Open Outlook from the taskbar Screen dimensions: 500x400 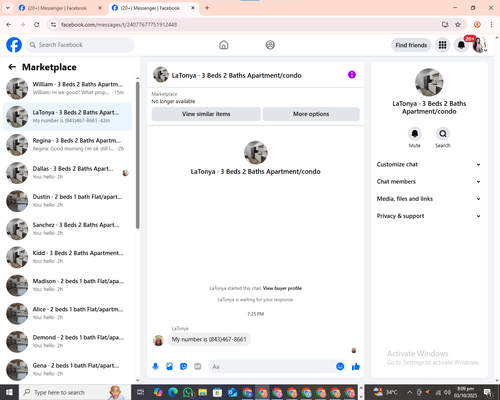232,392
